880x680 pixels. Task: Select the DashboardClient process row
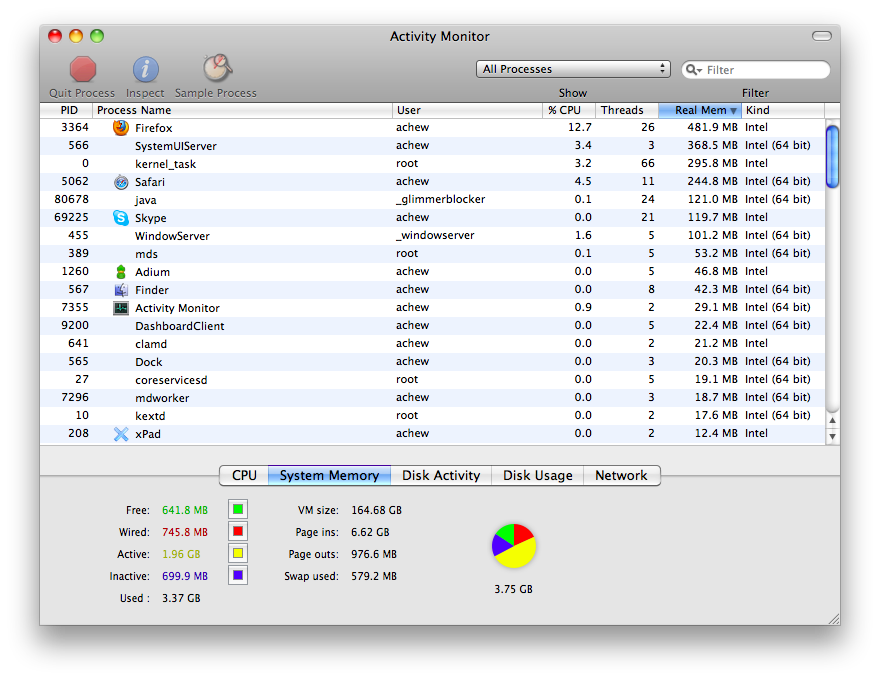click(x=433, y=326)
